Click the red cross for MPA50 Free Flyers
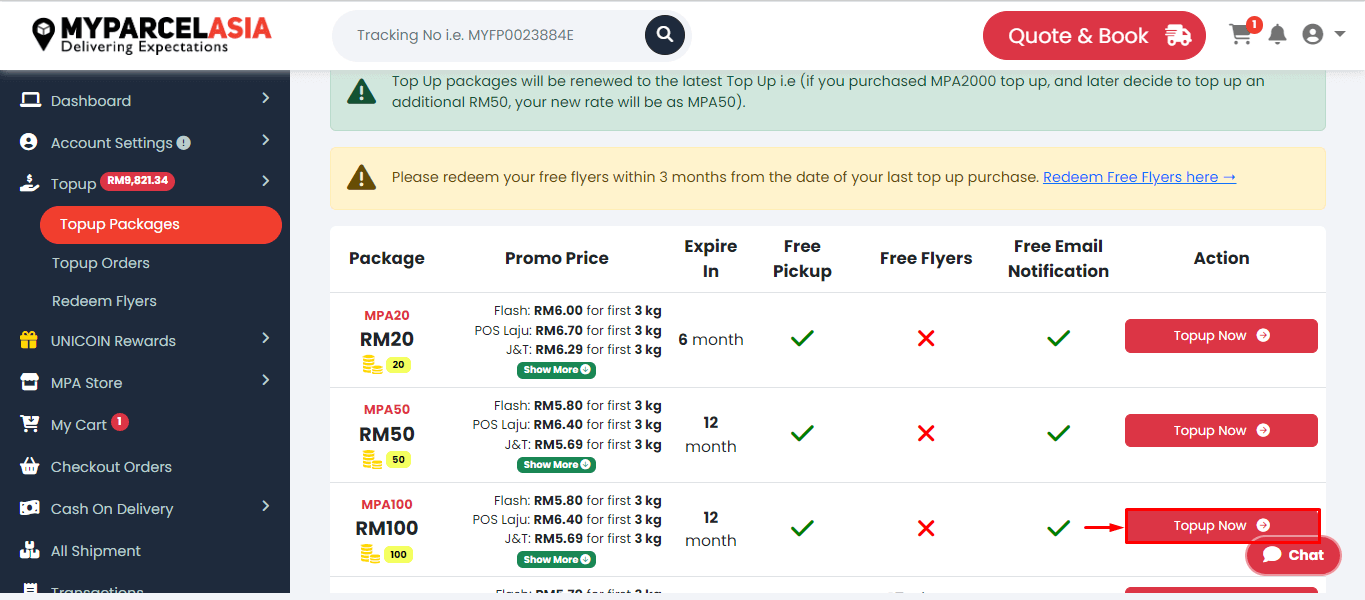Viewport: 1365px width, 600px height. click(x=926, y=433)
